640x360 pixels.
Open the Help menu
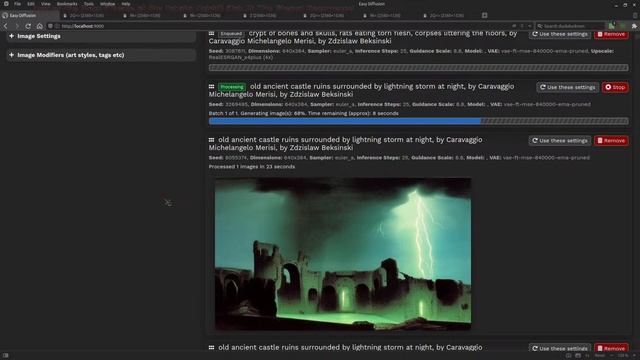tap(126, 4)
